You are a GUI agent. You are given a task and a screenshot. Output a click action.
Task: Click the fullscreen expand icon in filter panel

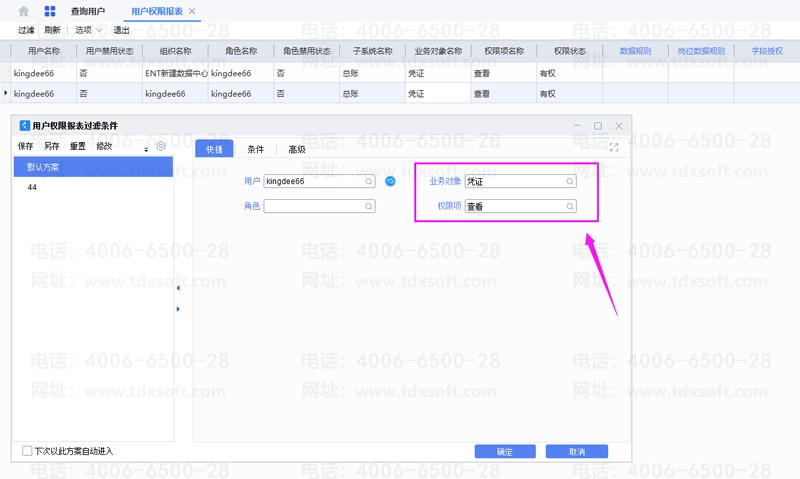click(614, 148)
